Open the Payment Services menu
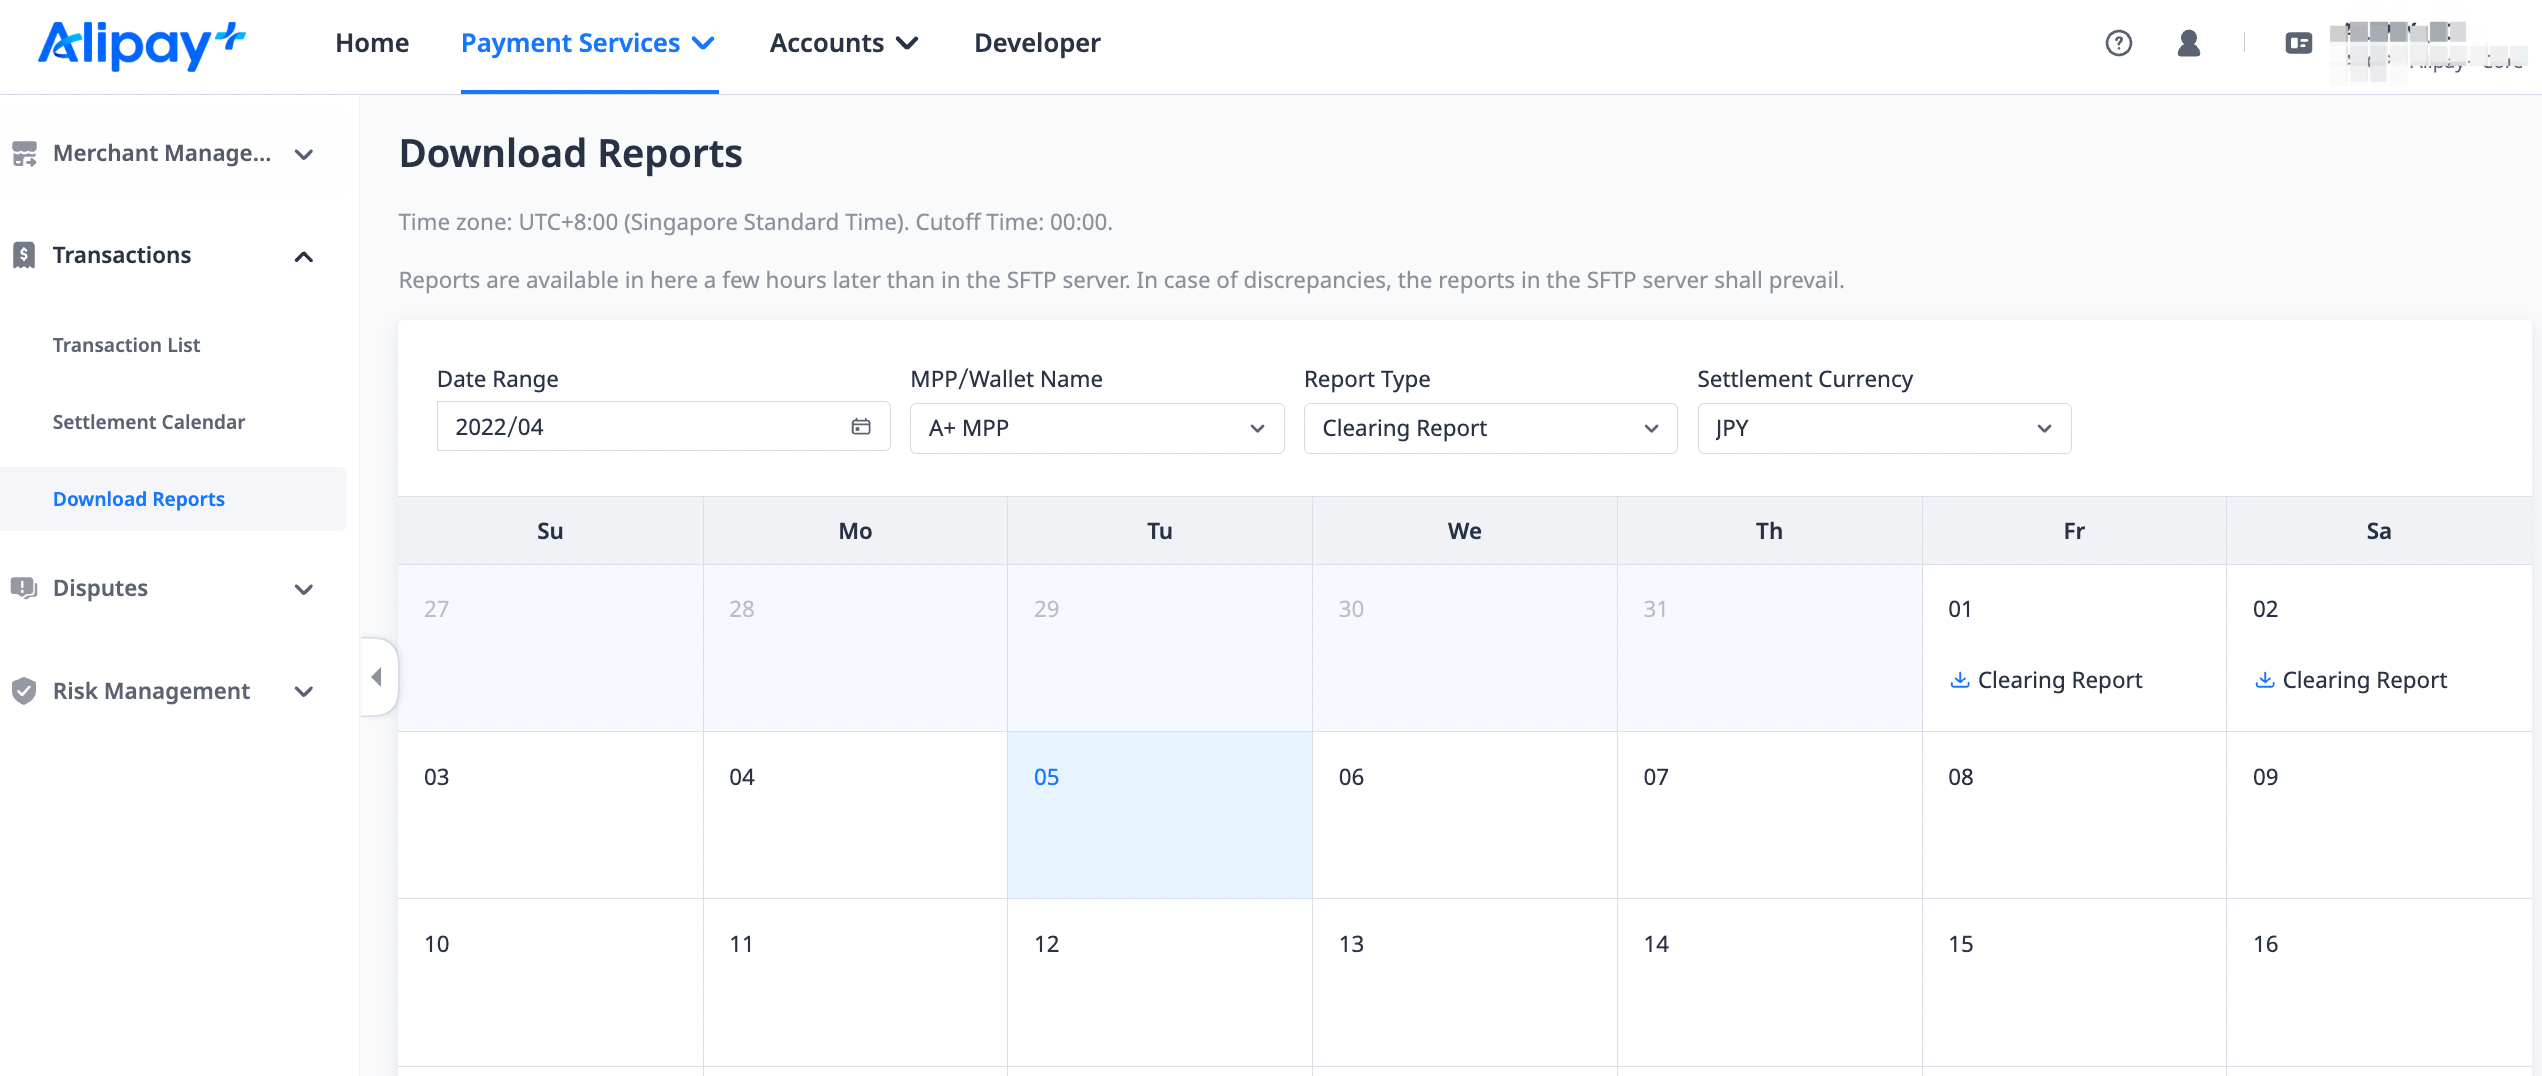Image resolution: width=2542 pixels, height=1076 pixels. point(588,43)
